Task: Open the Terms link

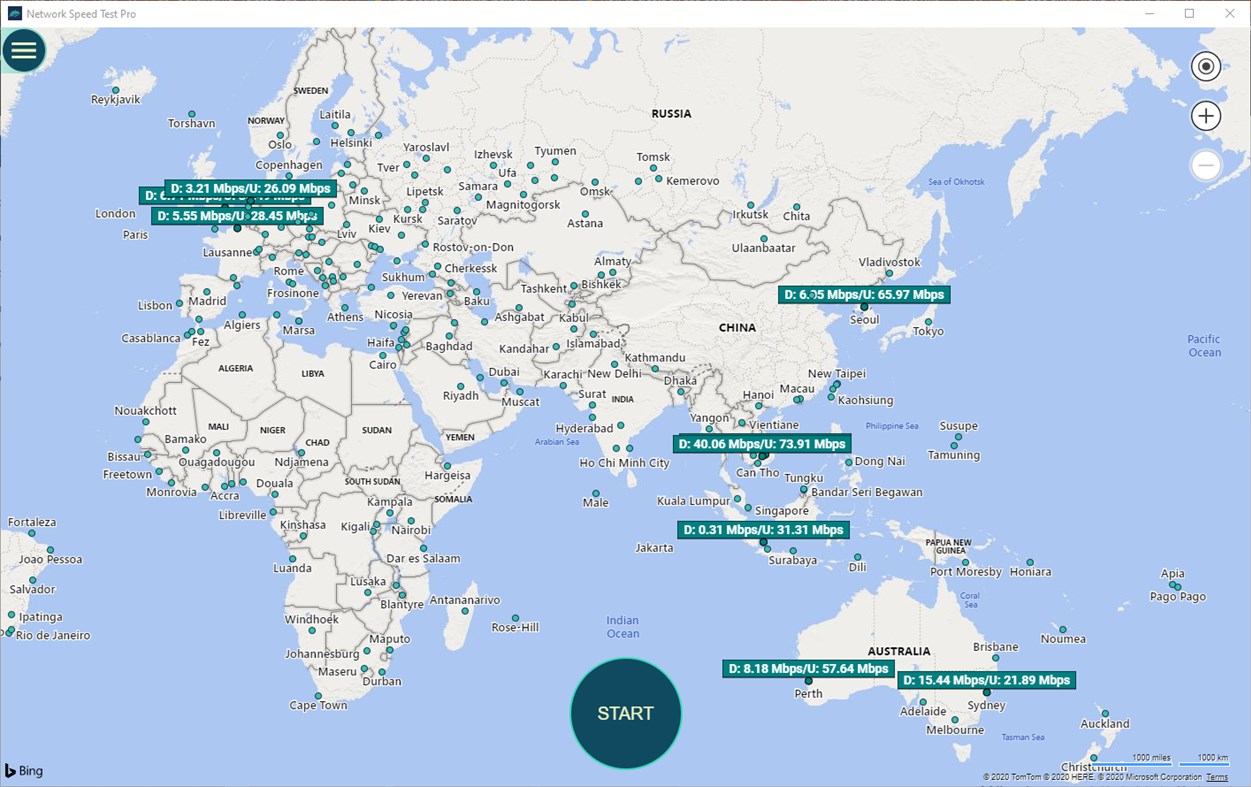Action: tap(1217, 777)
